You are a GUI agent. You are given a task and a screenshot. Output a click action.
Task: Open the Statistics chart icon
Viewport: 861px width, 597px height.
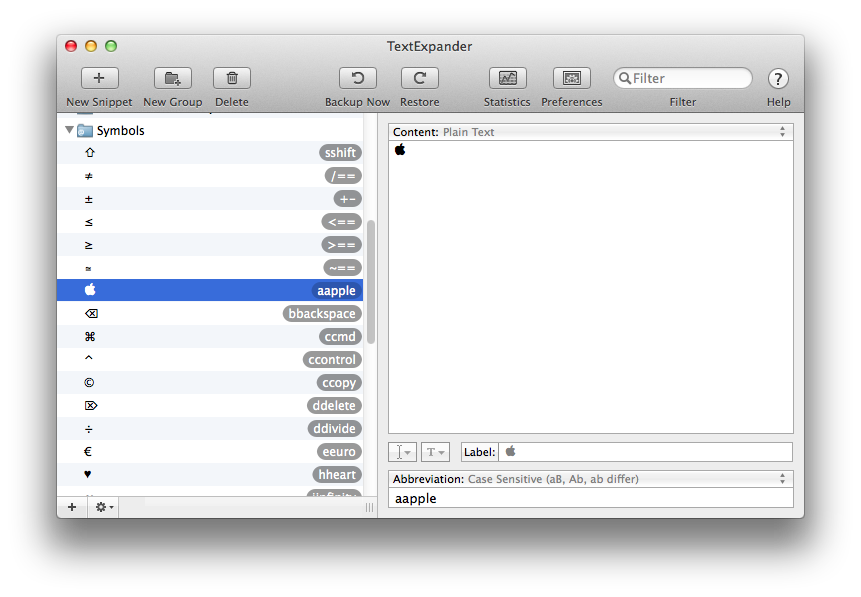pyautogui.click(x=507, y=78)
